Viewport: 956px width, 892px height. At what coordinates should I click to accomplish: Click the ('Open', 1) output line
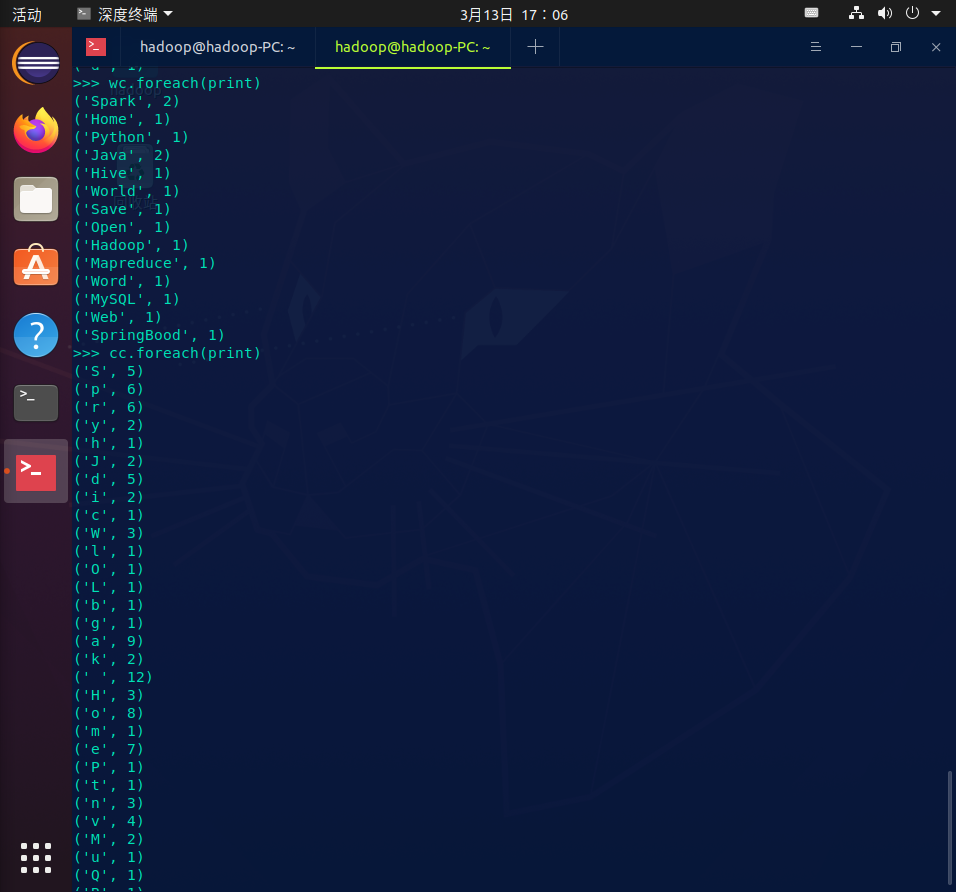tap(122, 227)
